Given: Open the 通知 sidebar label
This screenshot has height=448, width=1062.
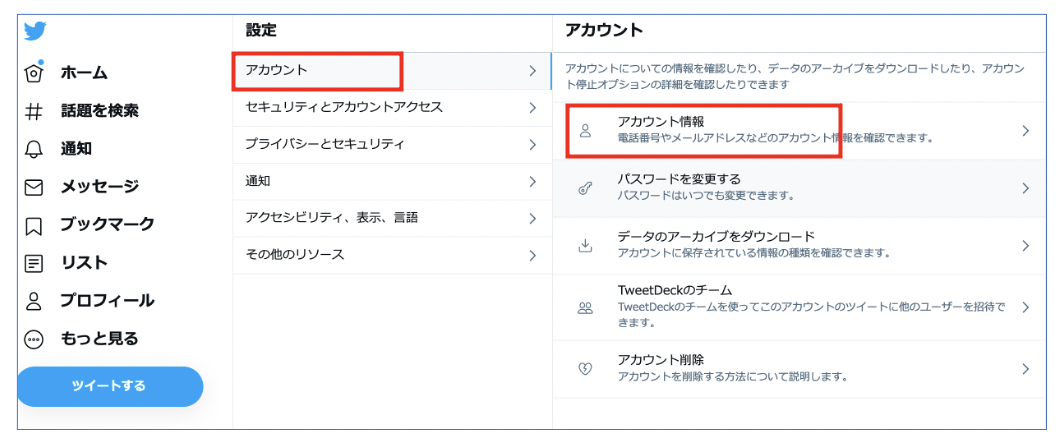Looking at the screenshot, I should tap(77, 148).
